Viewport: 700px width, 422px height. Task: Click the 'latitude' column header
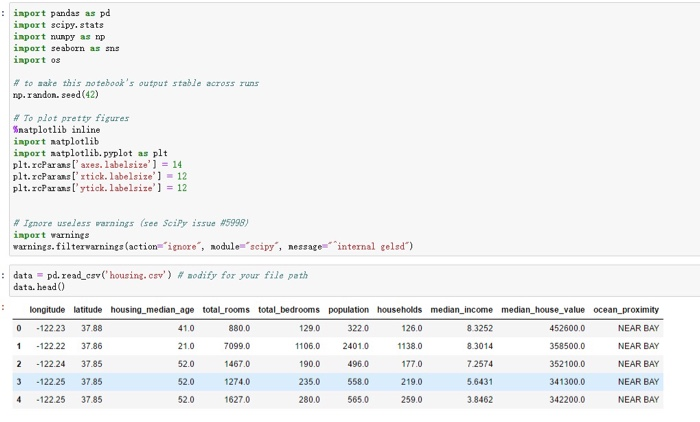click(88, 310)
